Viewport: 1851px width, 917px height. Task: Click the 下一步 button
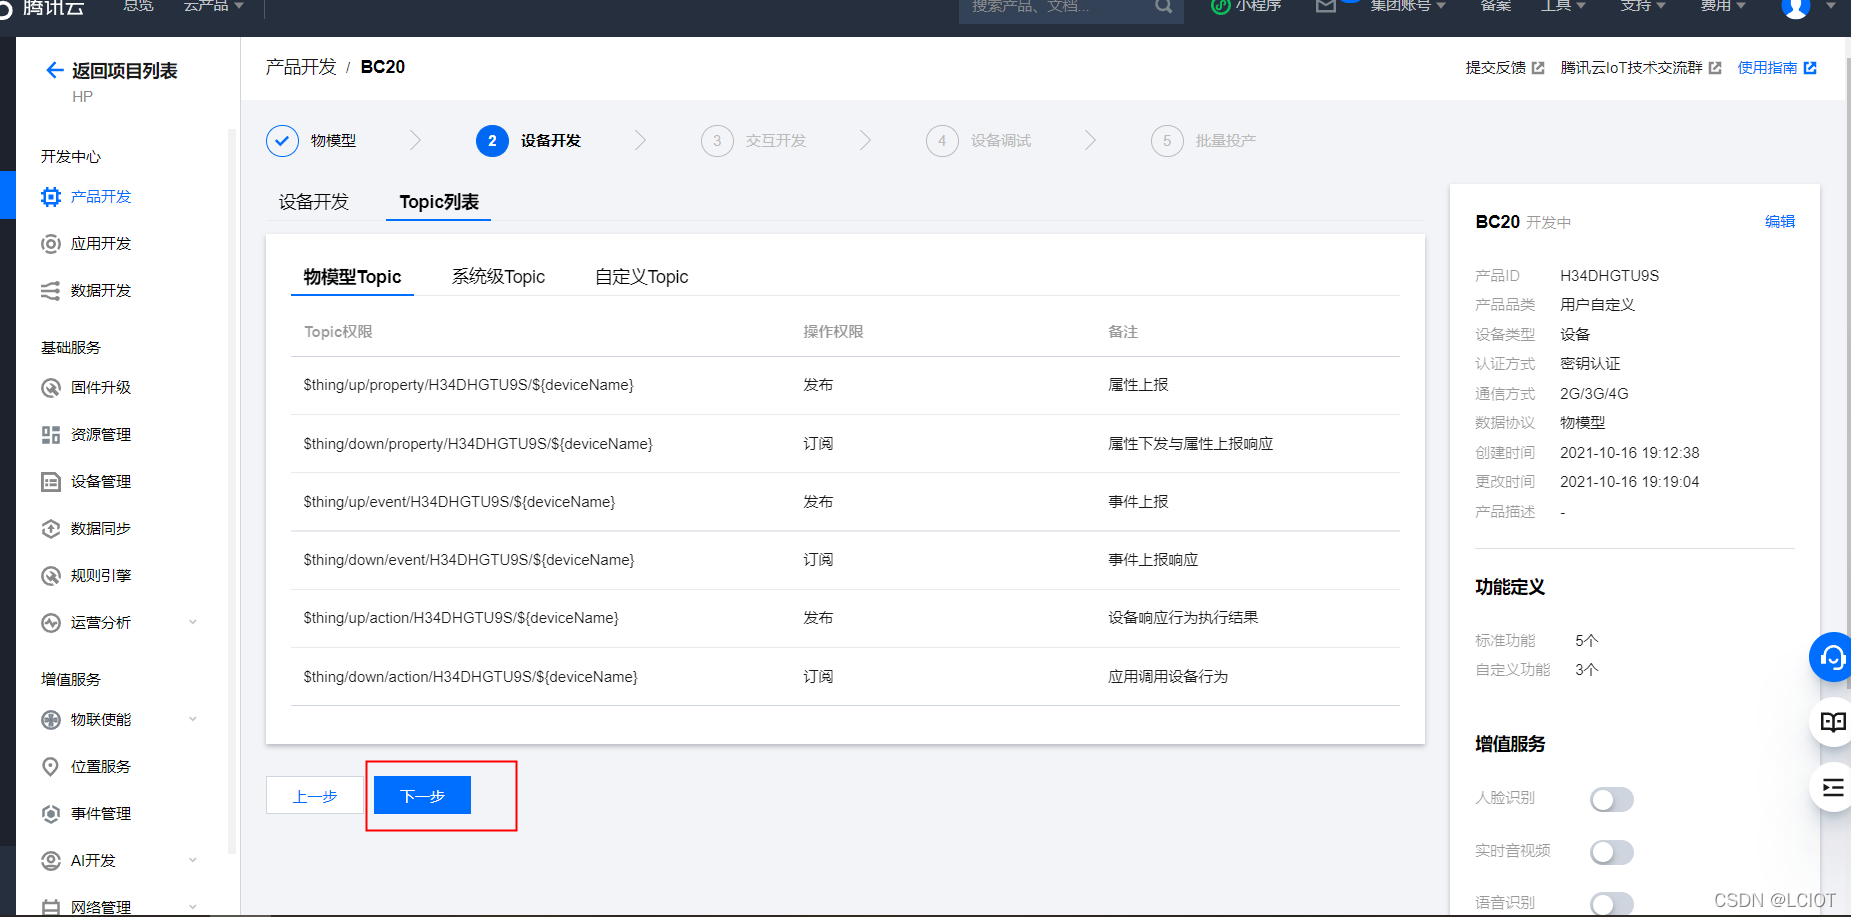coord(422,795)
